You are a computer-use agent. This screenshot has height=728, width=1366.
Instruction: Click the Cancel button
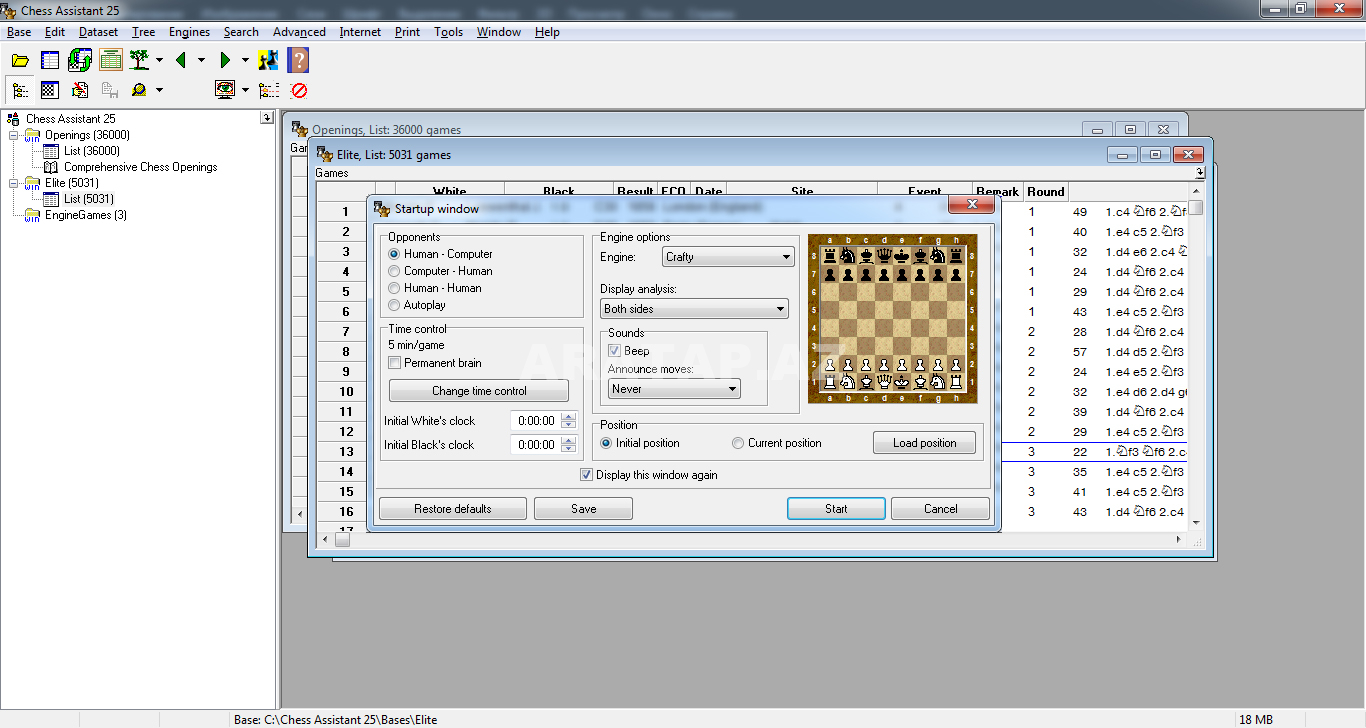pyautogui.click(x=940, y=509)
